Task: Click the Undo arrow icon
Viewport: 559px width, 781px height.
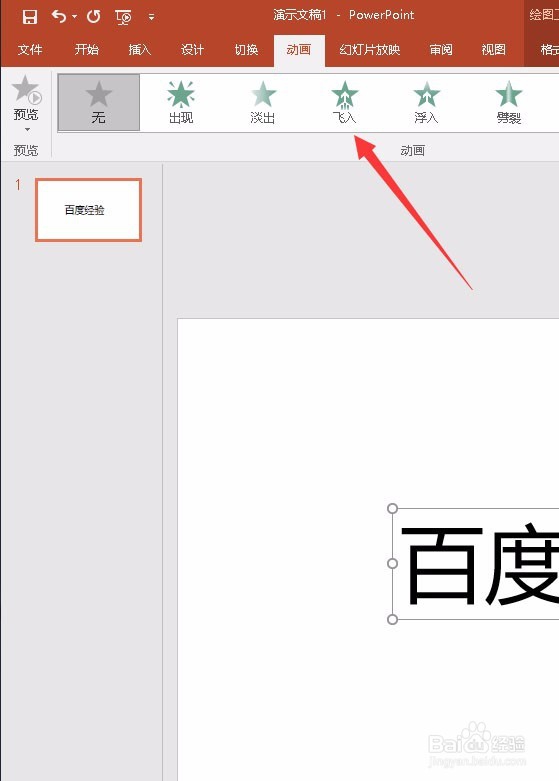Action: pos(59,17)
